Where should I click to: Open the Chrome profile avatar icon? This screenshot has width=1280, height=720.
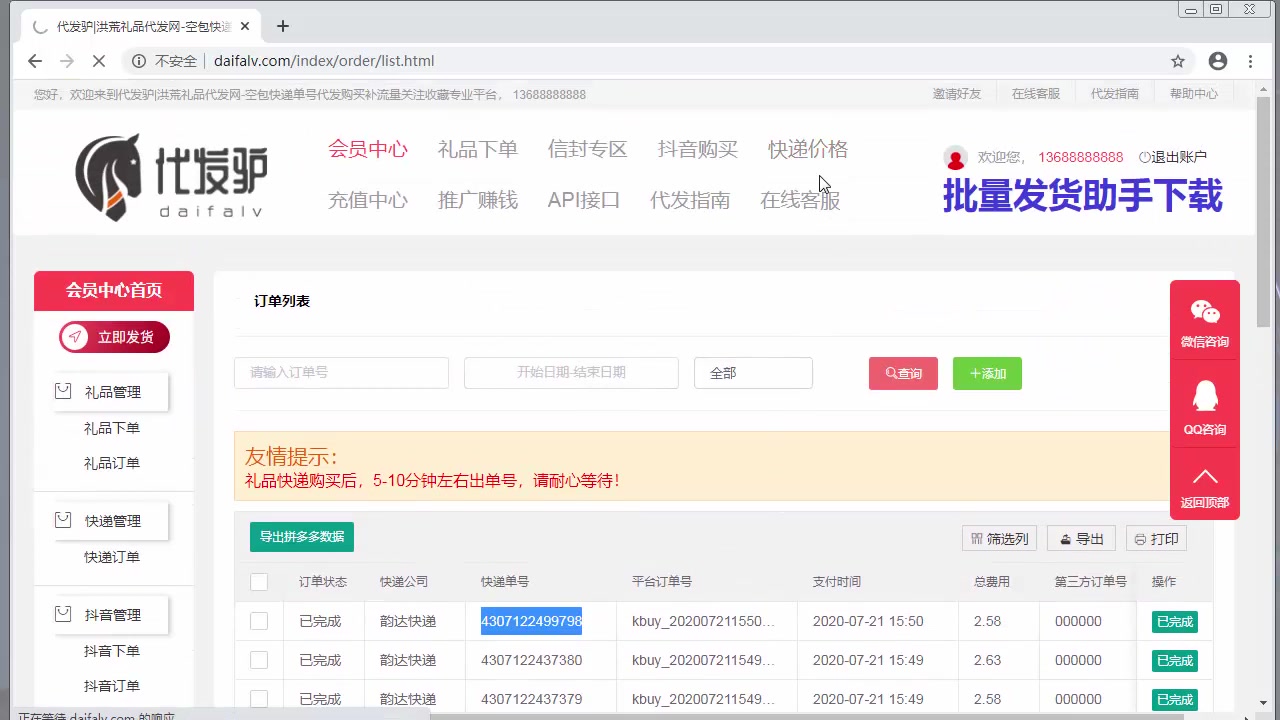pyautogui.click(x=1218, y=61)
